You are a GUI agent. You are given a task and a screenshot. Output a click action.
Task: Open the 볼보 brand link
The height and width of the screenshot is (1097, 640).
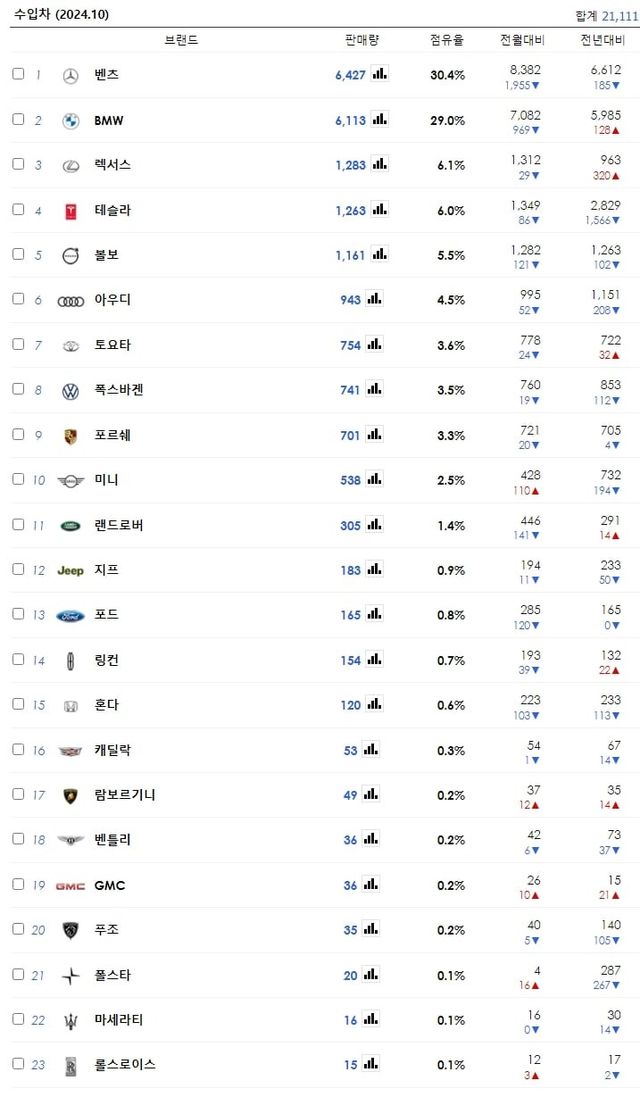click(x=106, y=255)
